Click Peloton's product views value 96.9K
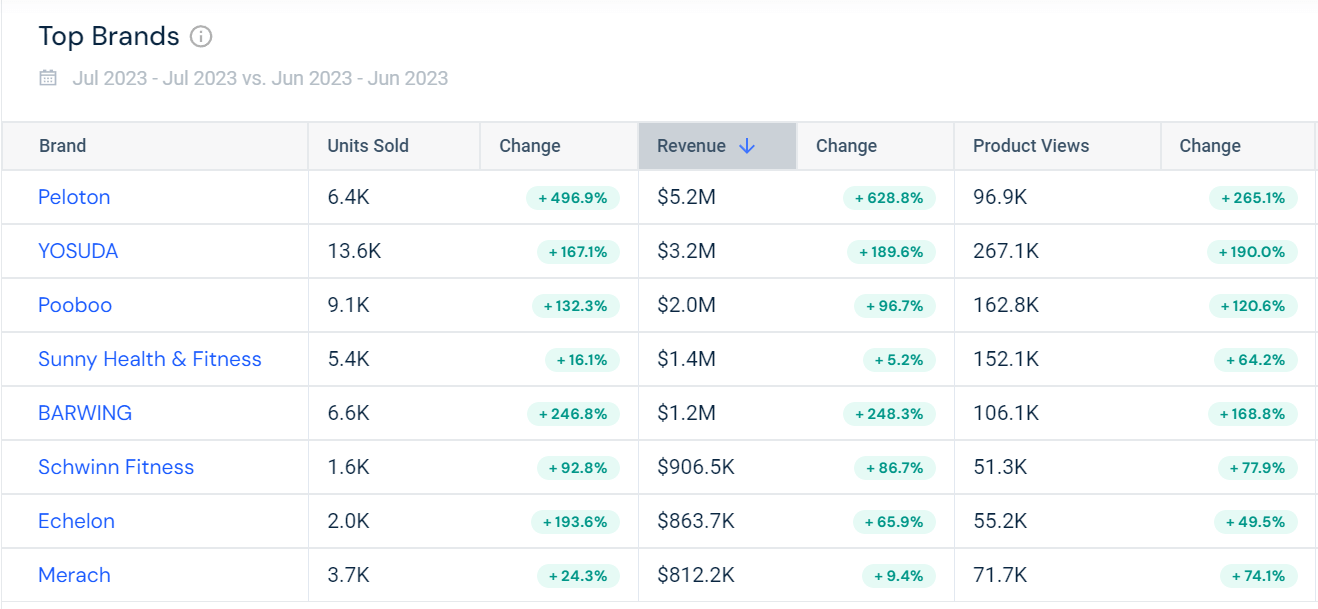1318x609 pixels. 1000,197
